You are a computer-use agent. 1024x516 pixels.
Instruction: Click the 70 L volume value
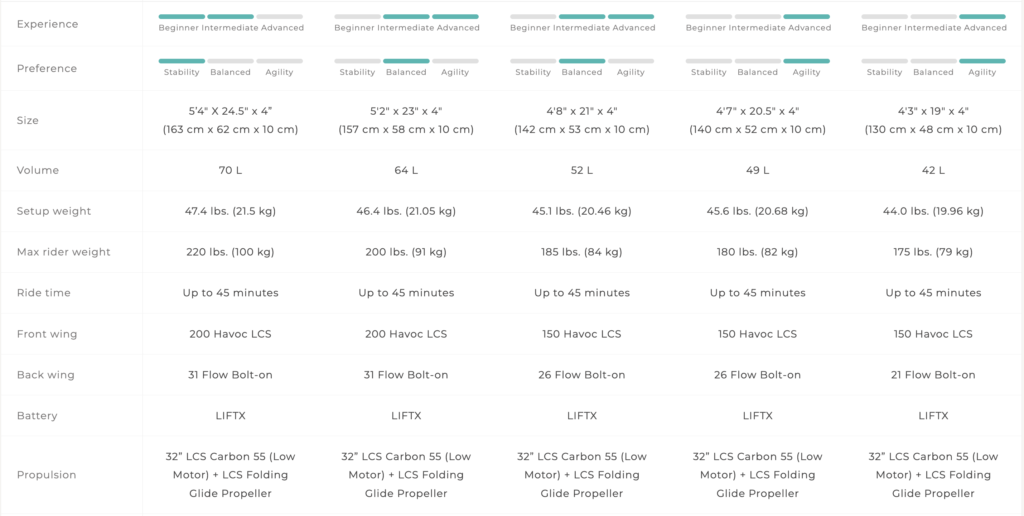pyautogui.click(x=231, y=170)
